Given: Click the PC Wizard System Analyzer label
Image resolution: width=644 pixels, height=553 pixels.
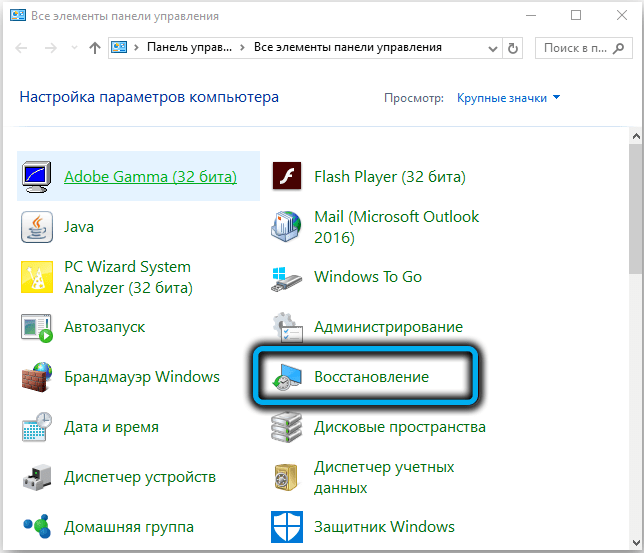Looking at the screenshot, I should 128,277.
